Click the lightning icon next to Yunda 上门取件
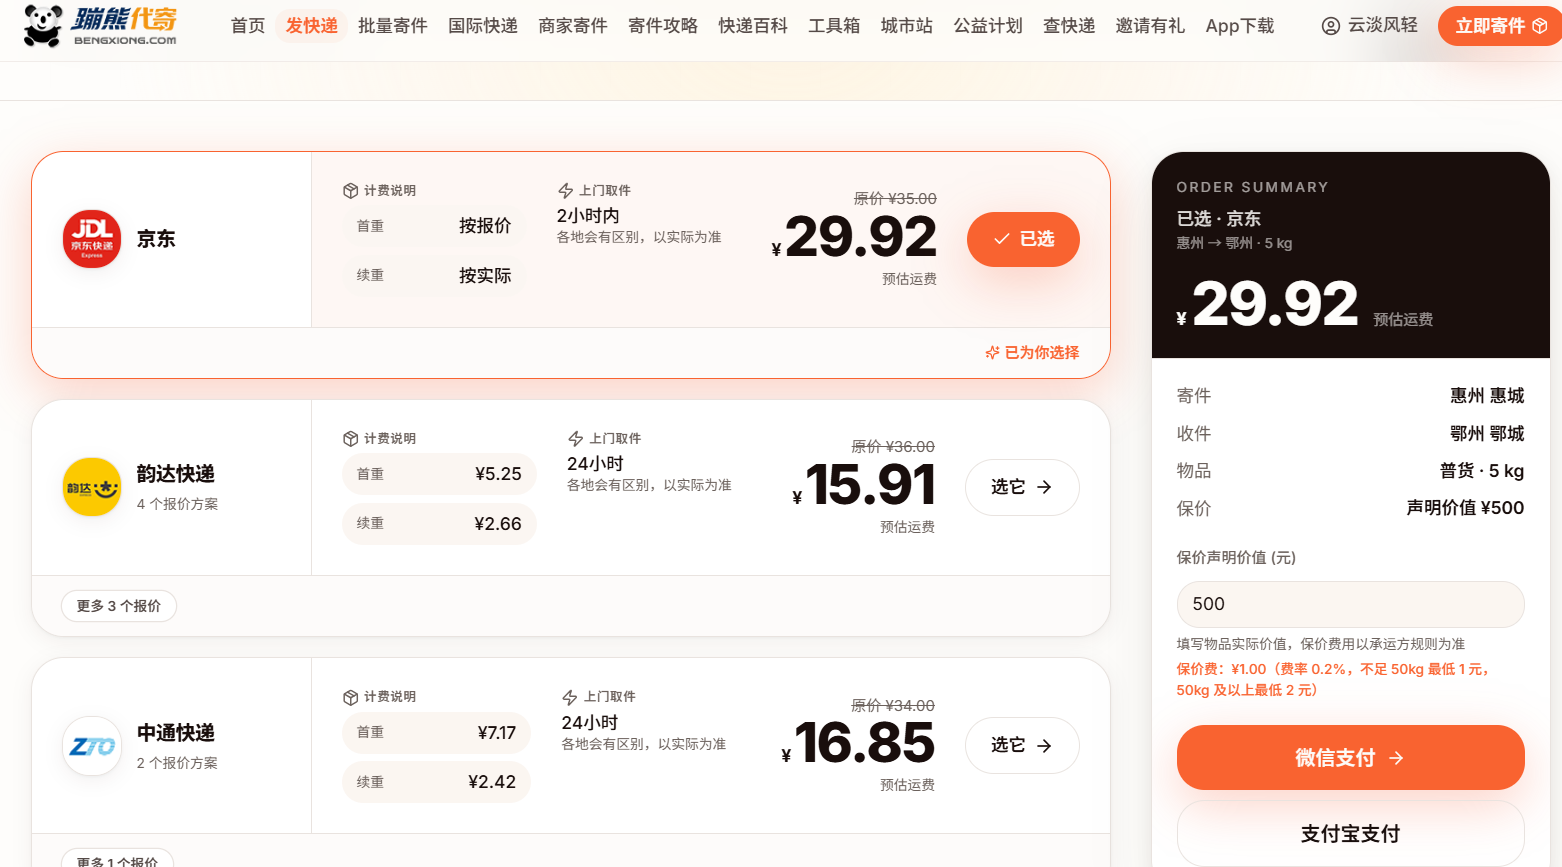This screenshot has width=1562, height=867. (x=575, y=438)
